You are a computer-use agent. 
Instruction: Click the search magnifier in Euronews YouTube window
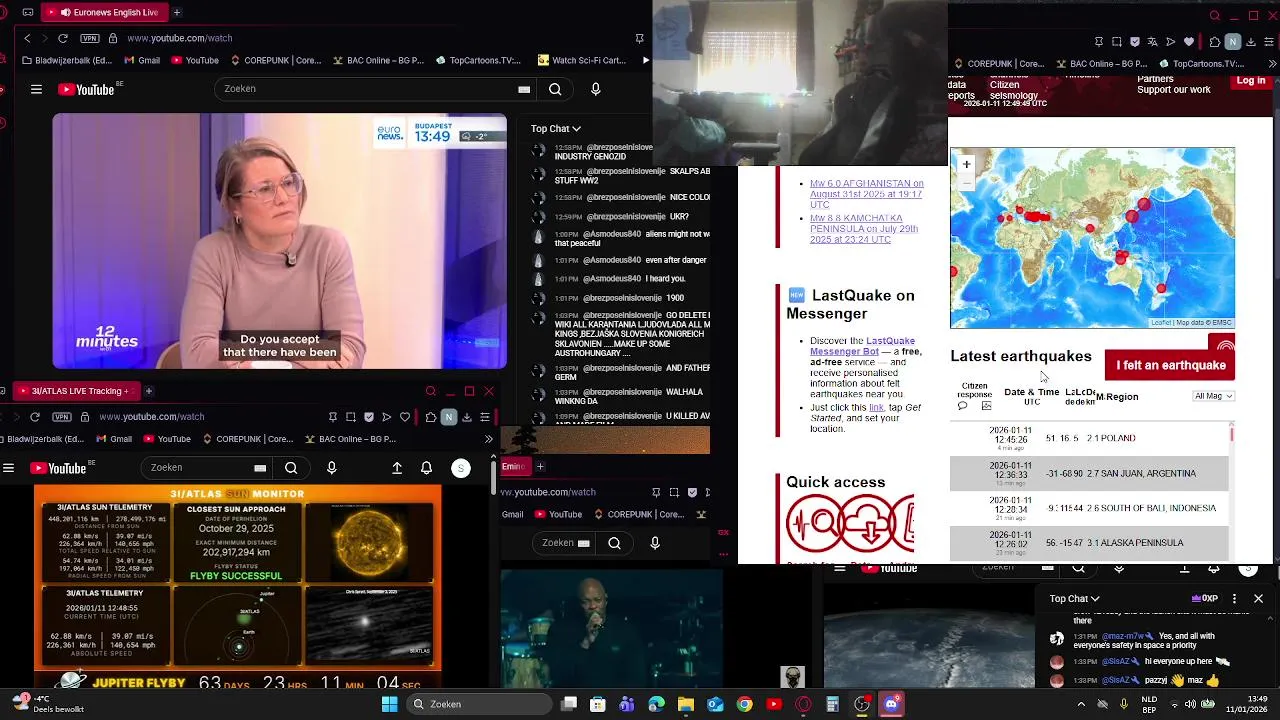[x=555, y=89]
